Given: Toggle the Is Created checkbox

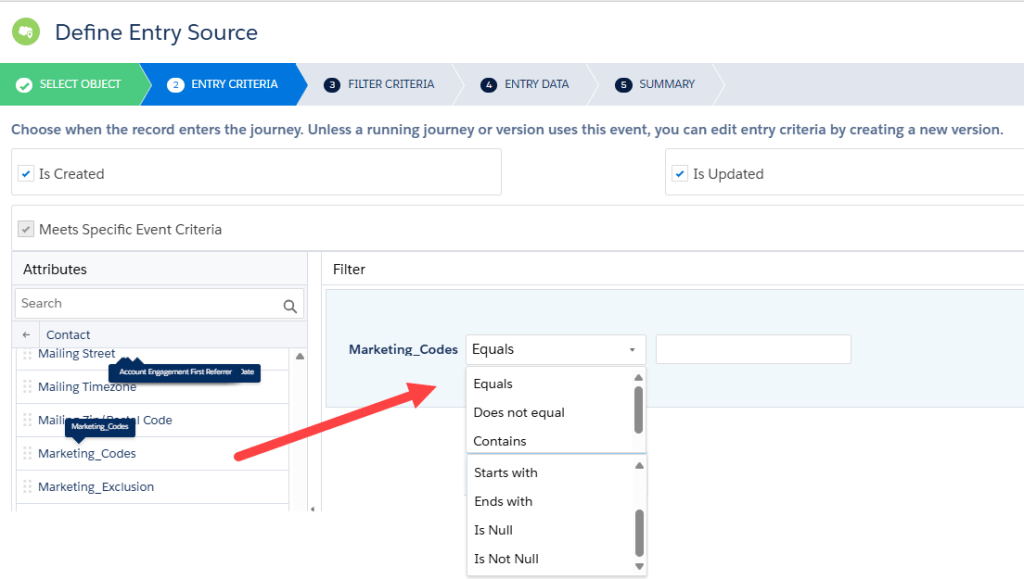Looking at the screenshot, I should pos(26,174).
